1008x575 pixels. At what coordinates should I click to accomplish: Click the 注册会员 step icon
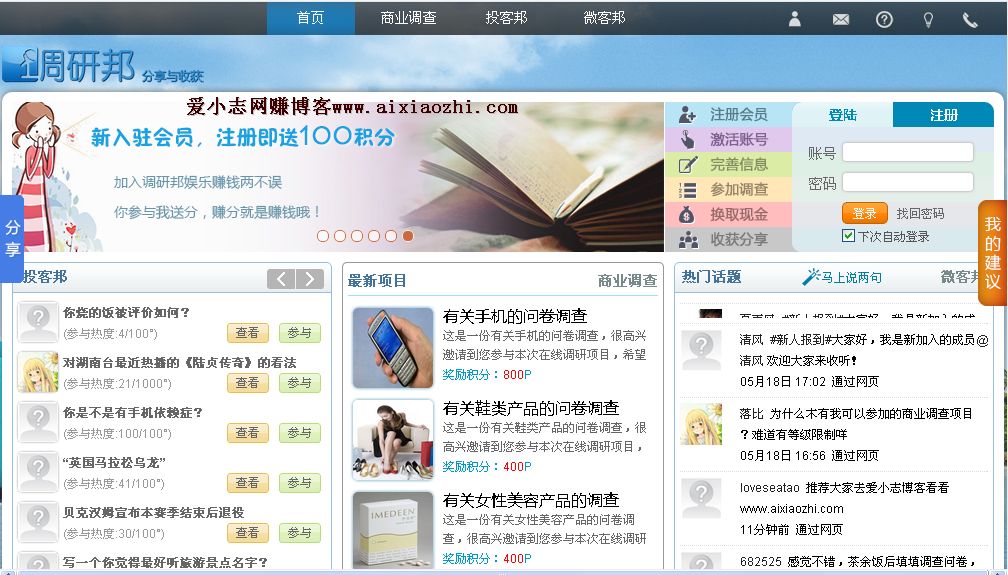click(x=687, y=114)
